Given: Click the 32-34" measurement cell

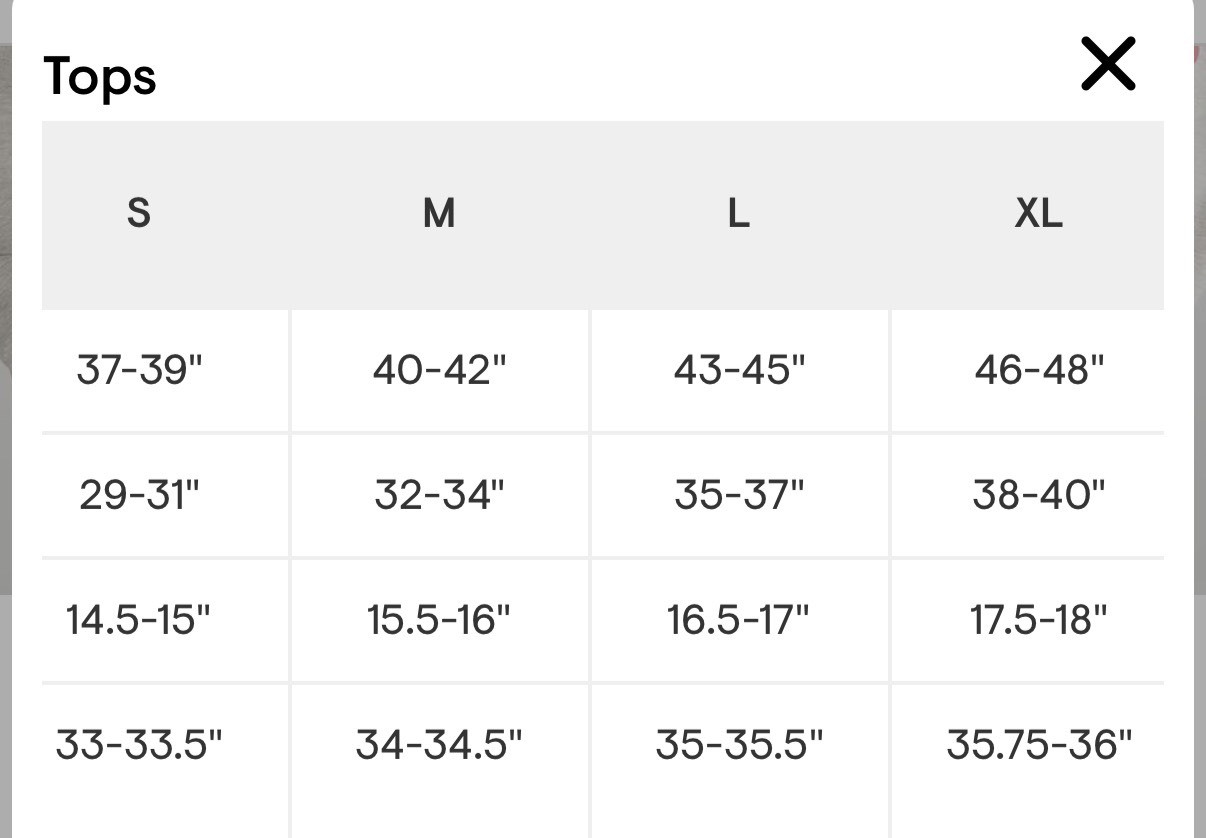Looking at the screenshot, I should click(x=440, y=495).
